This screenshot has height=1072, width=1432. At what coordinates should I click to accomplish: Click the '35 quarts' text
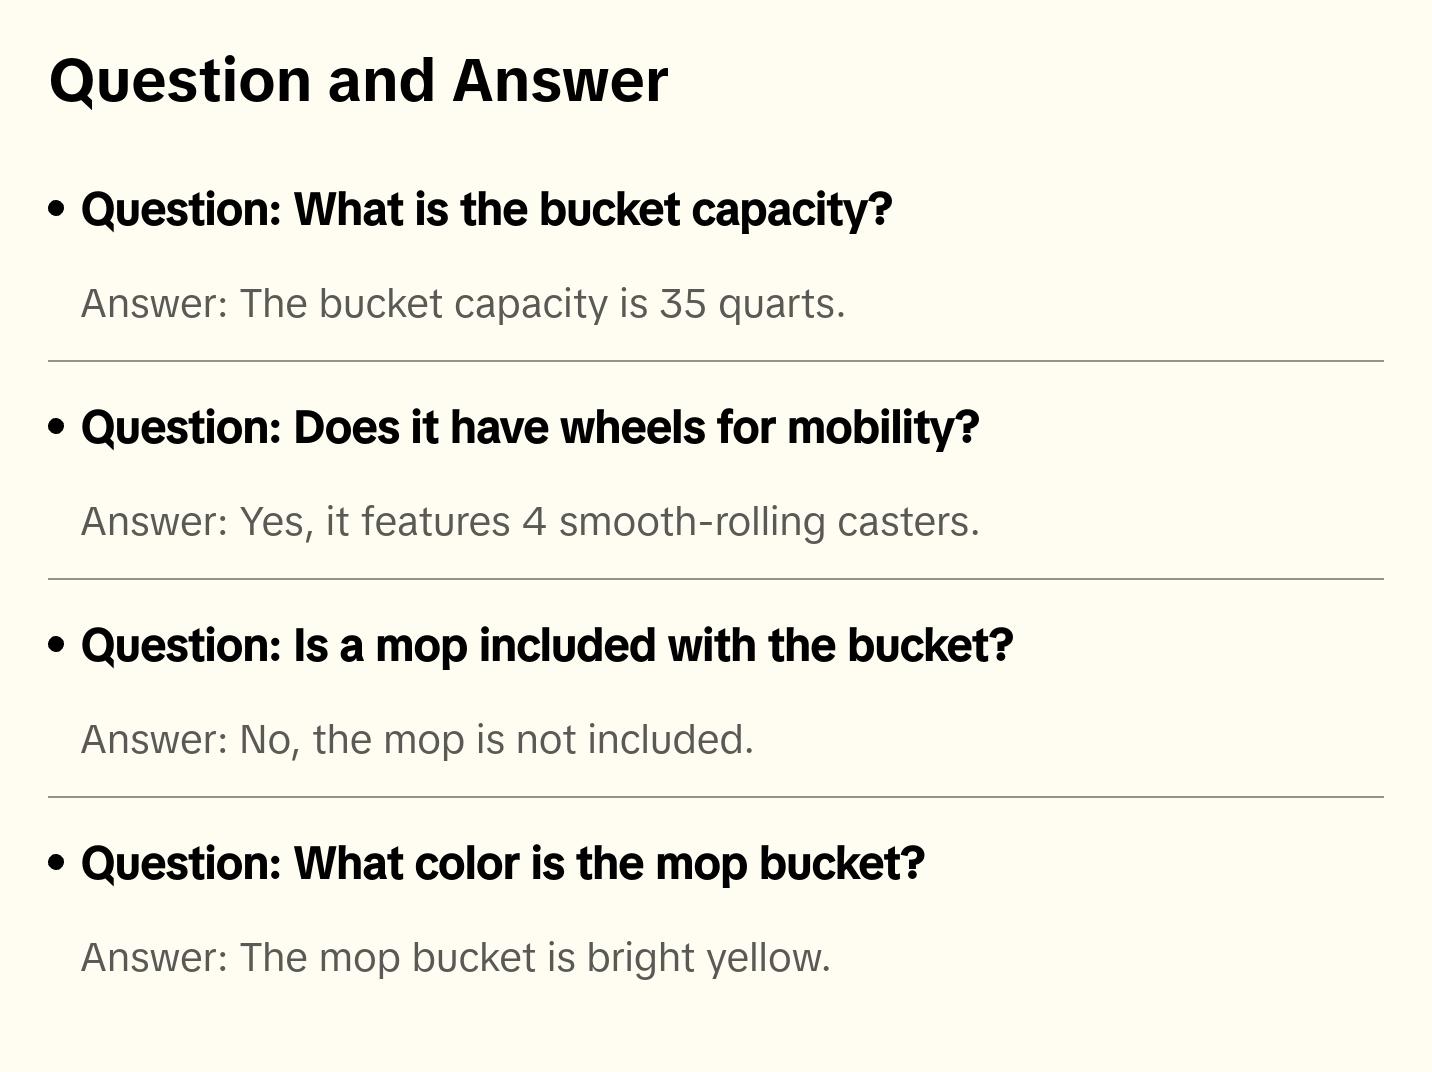[750, 304]
